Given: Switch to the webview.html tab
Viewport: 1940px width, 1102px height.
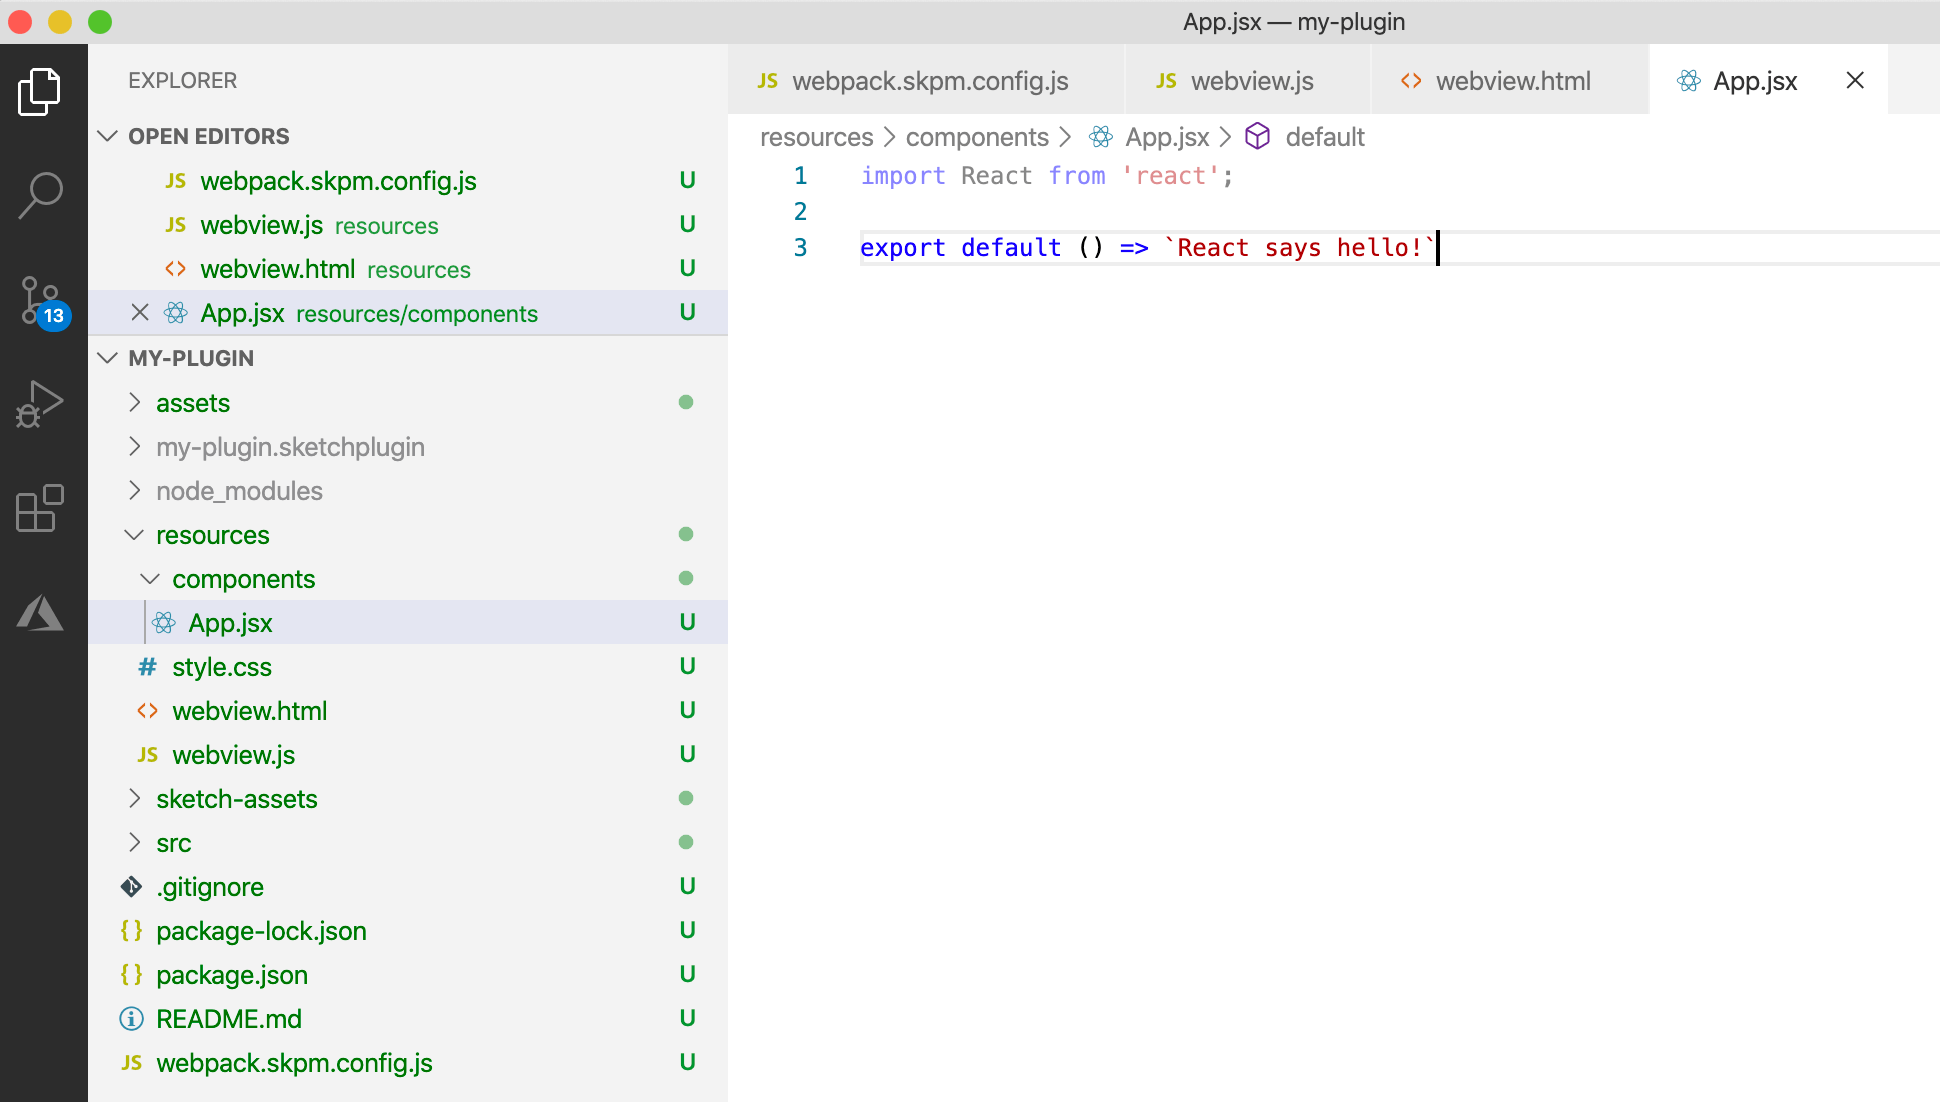Looking at the screenshot, I should [x=1512, y=81].
